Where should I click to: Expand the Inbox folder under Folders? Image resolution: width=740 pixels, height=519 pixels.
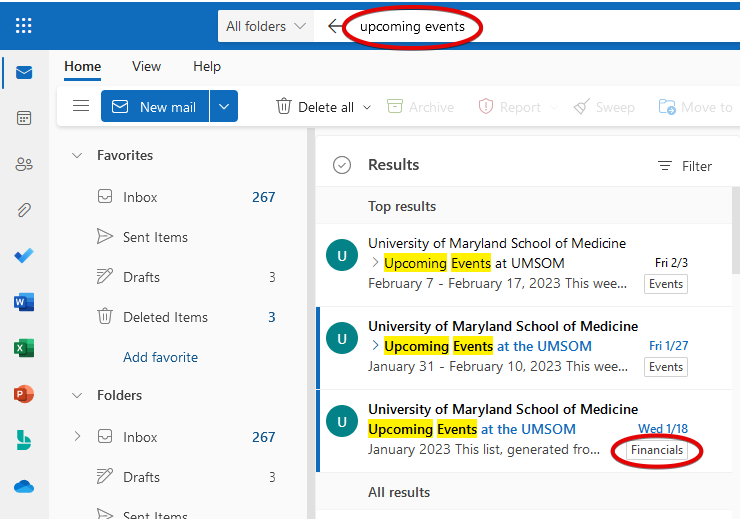pyautogui.click(x=77, y=437)
